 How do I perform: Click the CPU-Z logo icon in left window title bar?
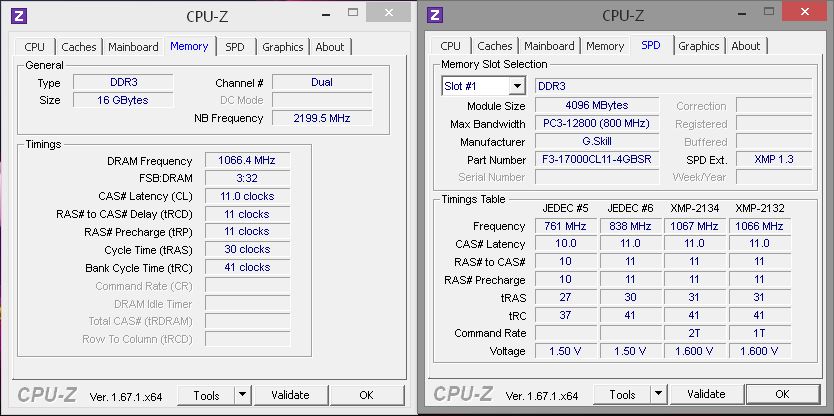18,16
